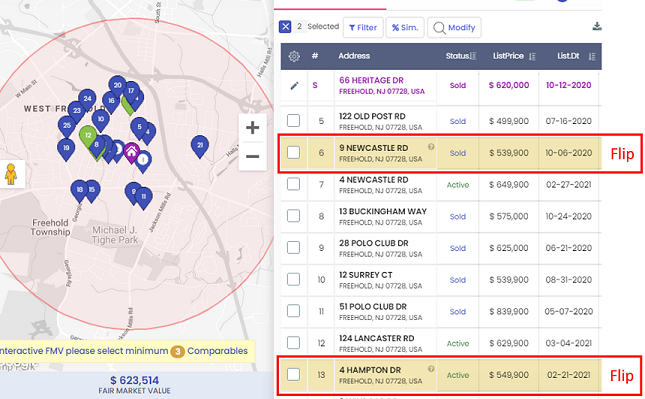The height and width of the screenshot is (399, 645).
Task: Zoom out on the map
Action: (x=253, y=156)
